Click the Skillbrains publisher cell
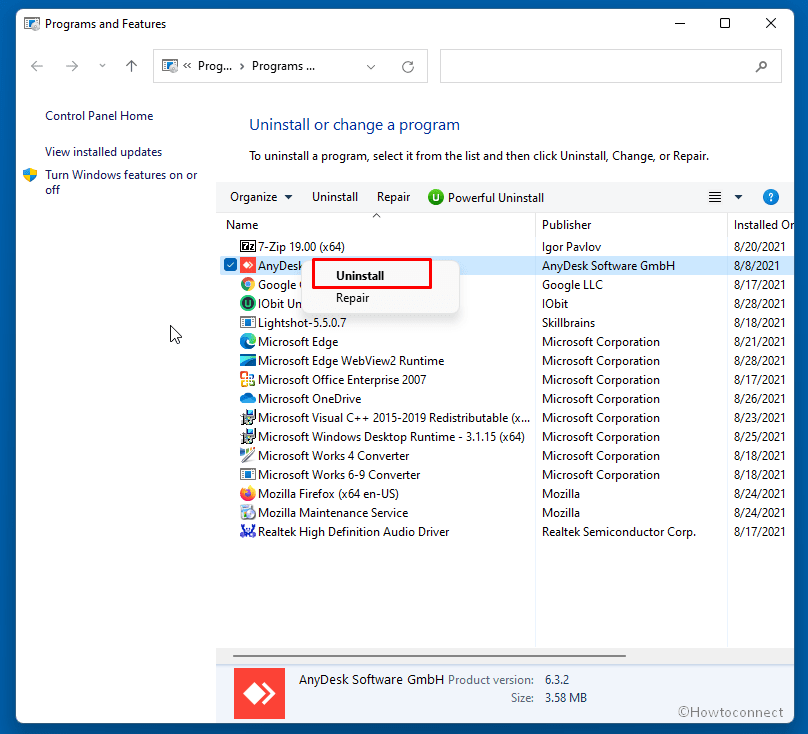Image resolution: width=808 pixels, height=734 pixels. [x=568, y=323]
